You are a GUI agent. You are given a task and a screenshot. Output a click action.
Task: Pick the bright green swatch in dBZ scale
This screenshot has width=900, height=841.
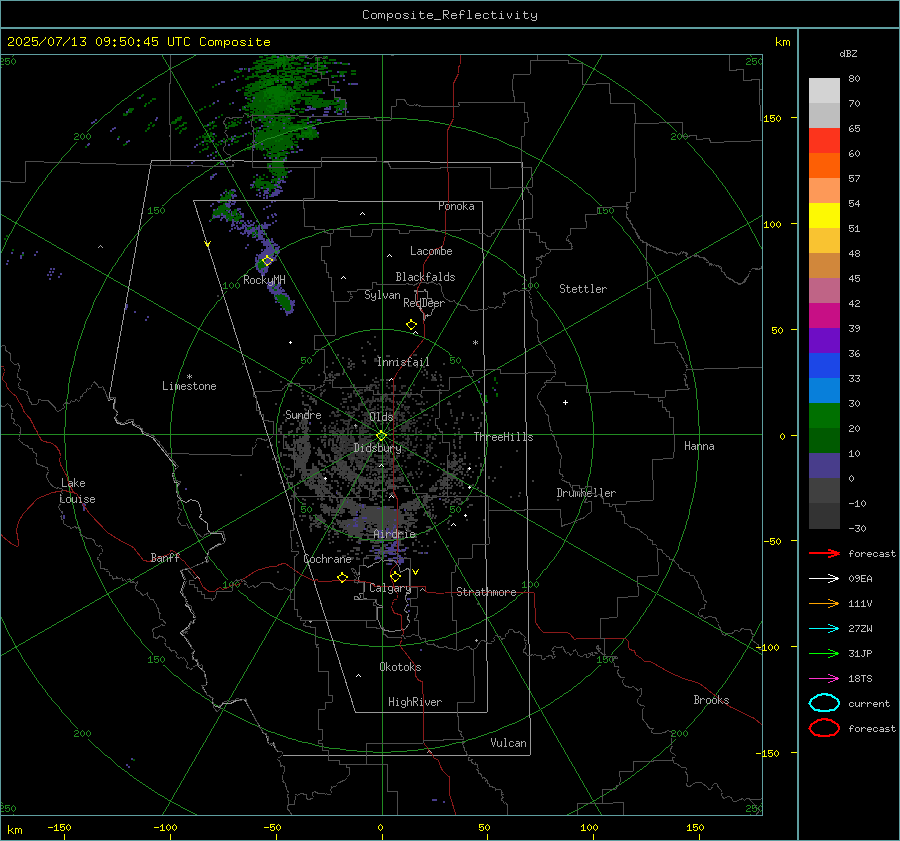[x=824, y=416]
